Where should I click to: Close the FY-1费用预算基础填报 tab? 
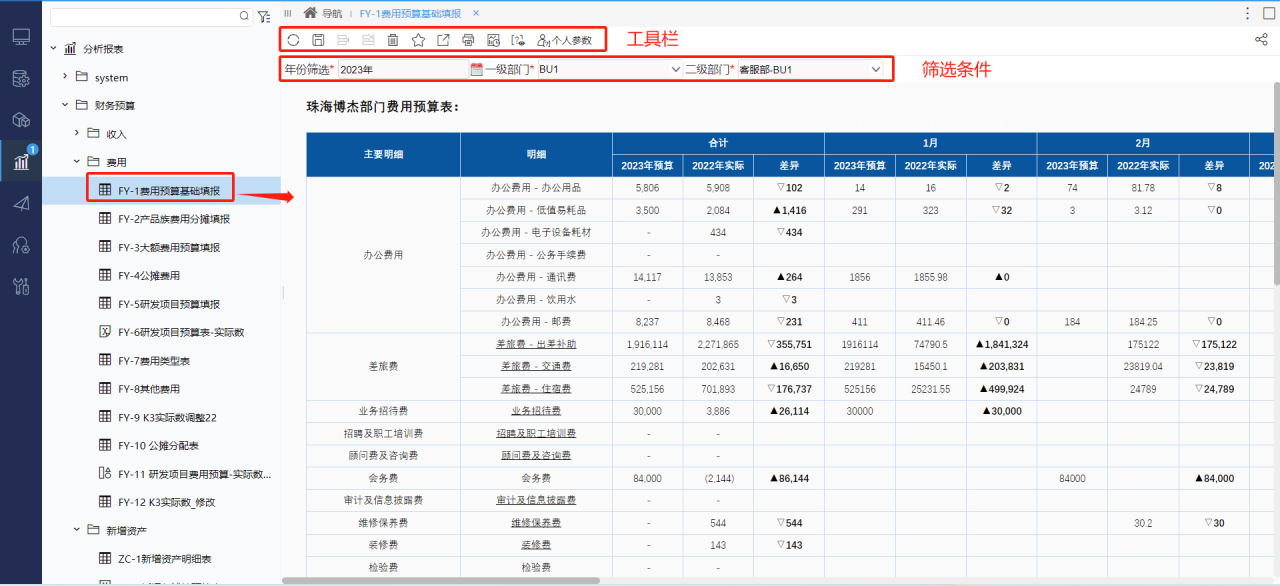tap(476, 13)
